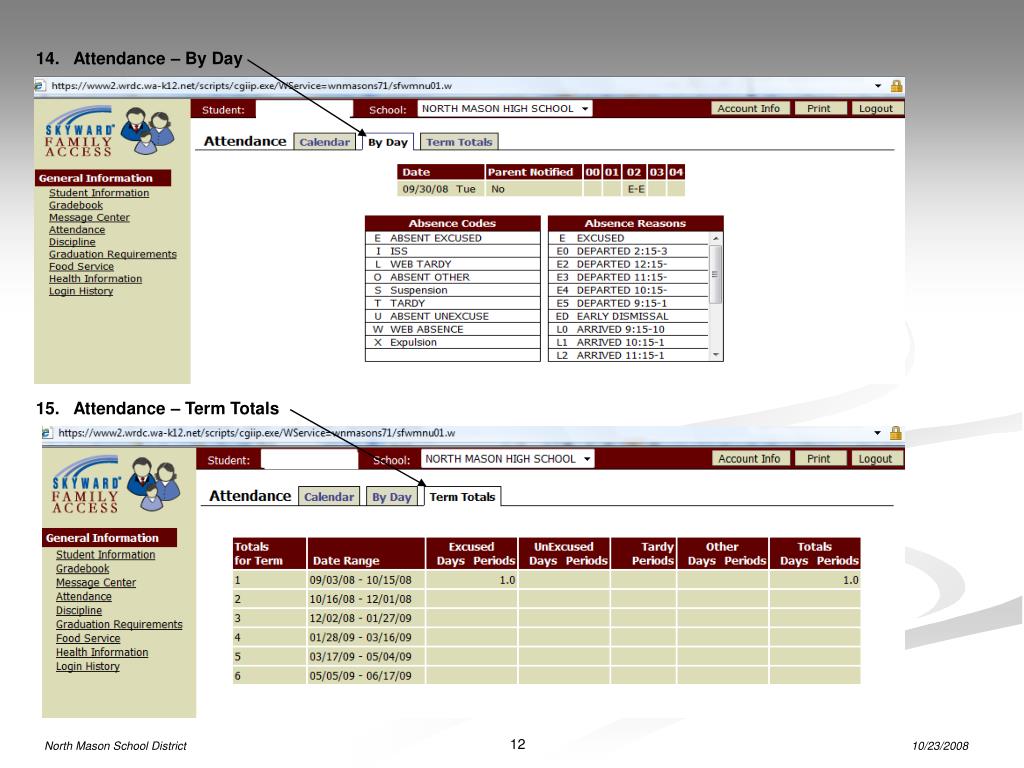Select ABSENT EXCUSED row in Absence Codes
This screenshot has height=768, width=1024.
tap(453, 238)
